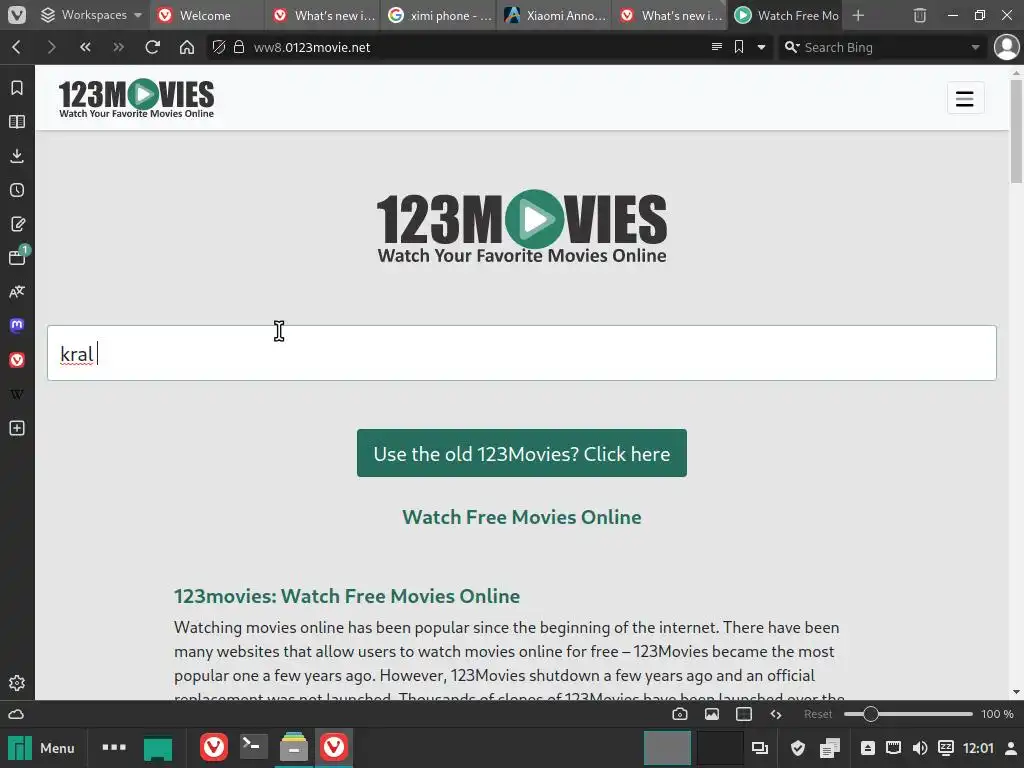Switch to the Xiaomi Anno tab

554,15
